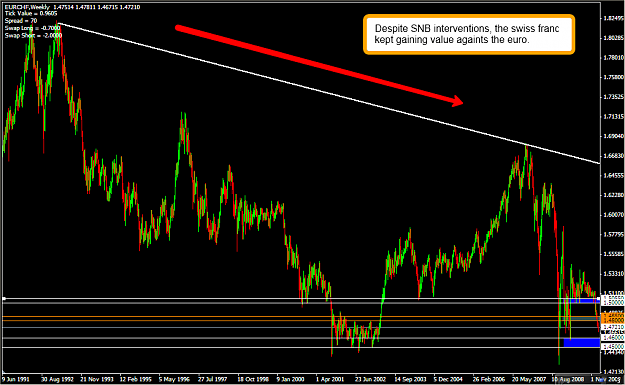The image size is (625, 385).
Task: Click the white 1.46000 price level tag
Action: click(613, 338)
